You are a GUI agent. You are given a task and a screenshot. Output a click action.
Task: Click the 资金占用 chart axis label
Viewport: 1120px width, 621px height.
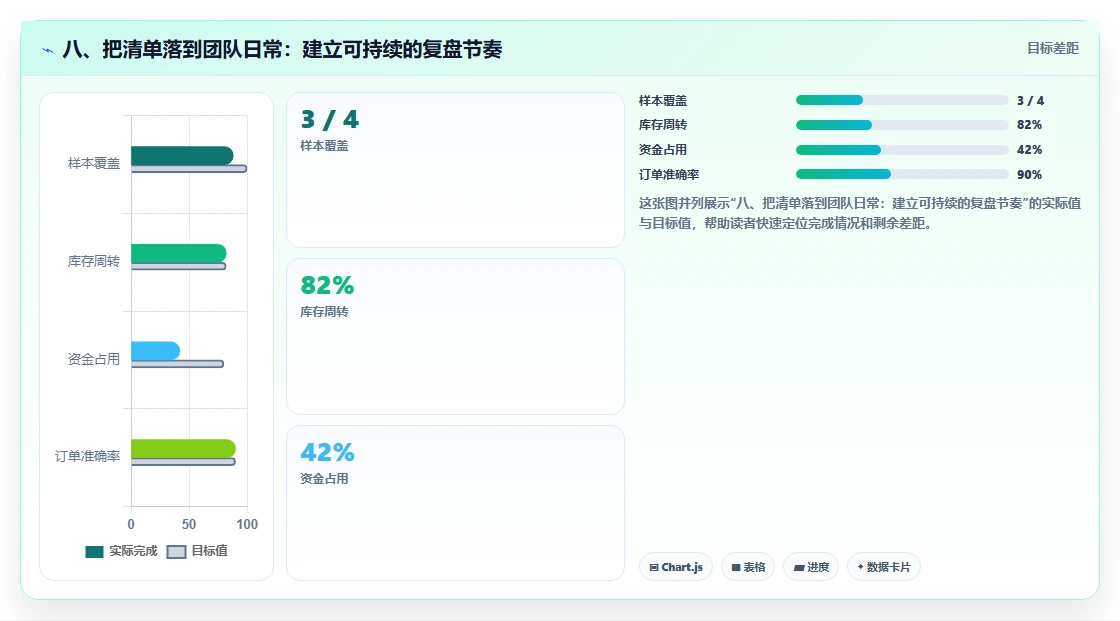pos(94,359)
